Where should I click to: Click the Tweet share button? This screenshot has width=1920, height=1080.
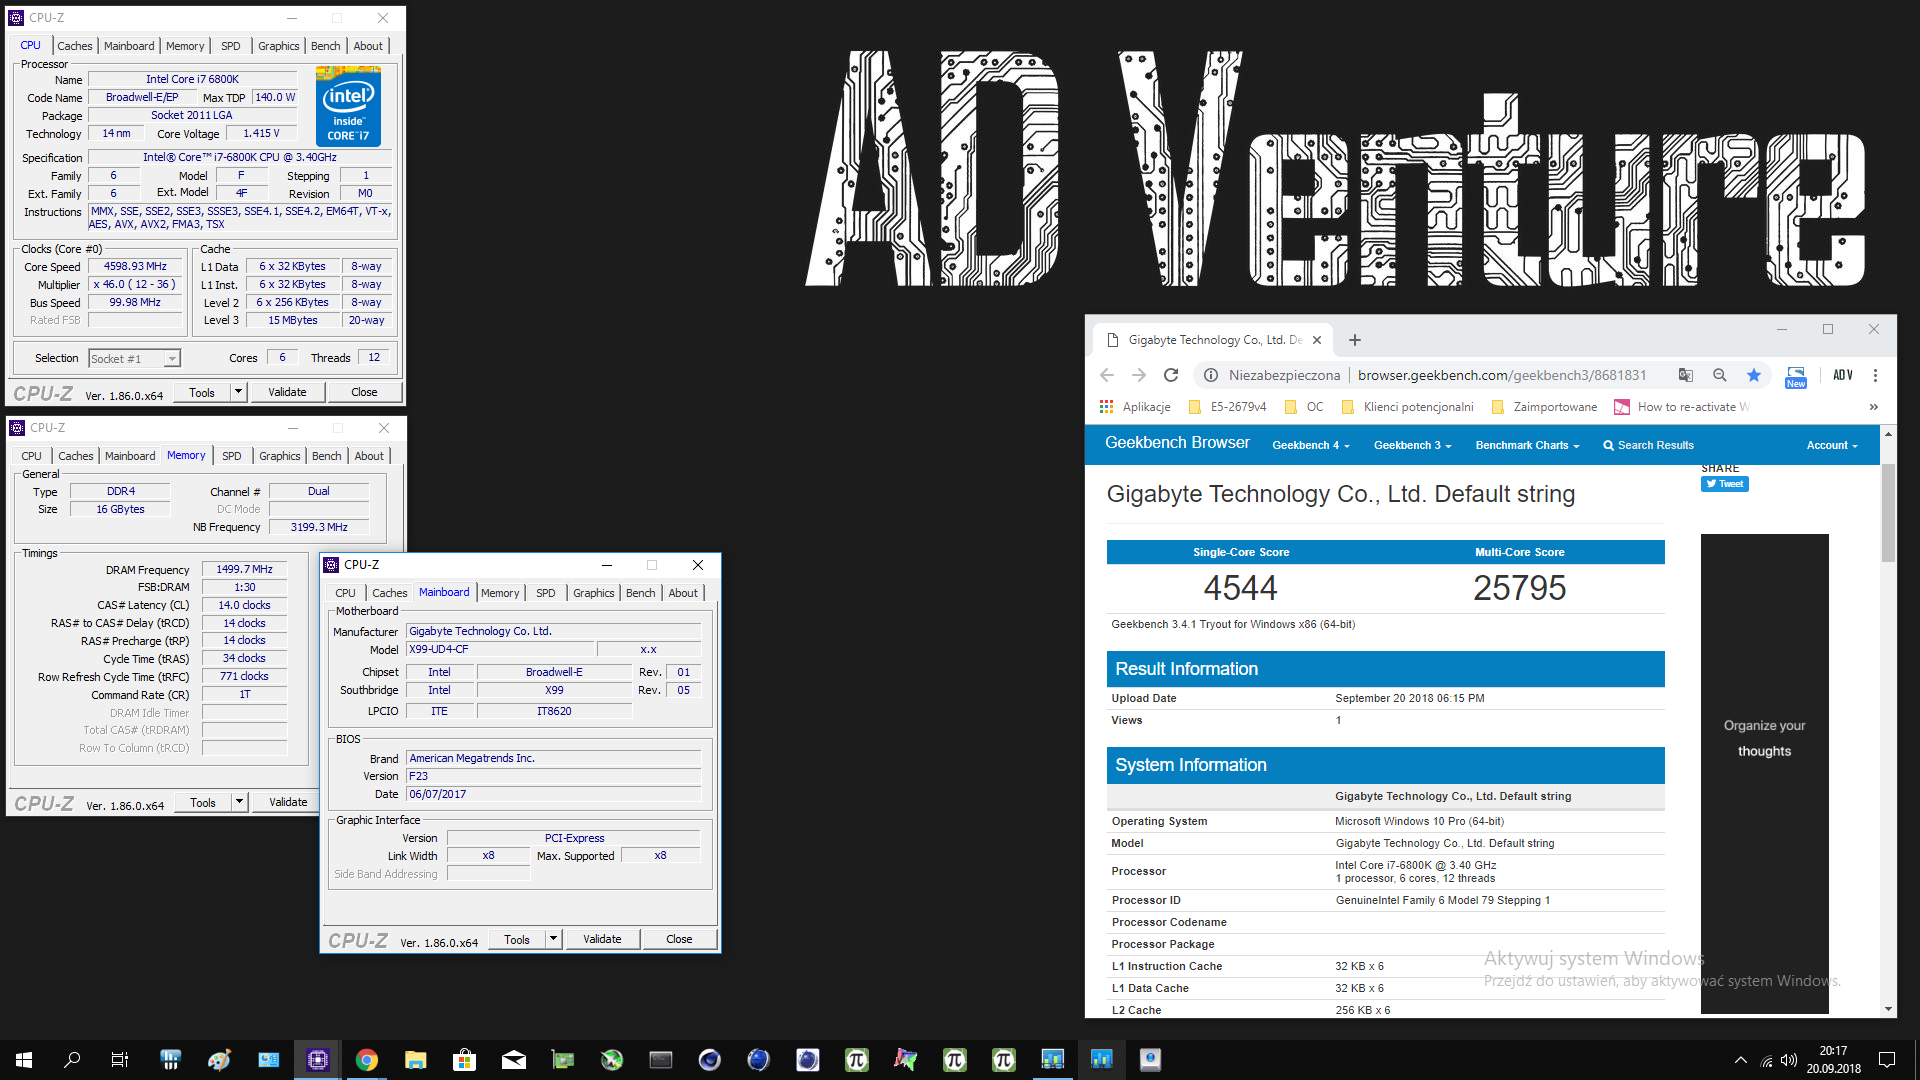tap(1725, 484)
